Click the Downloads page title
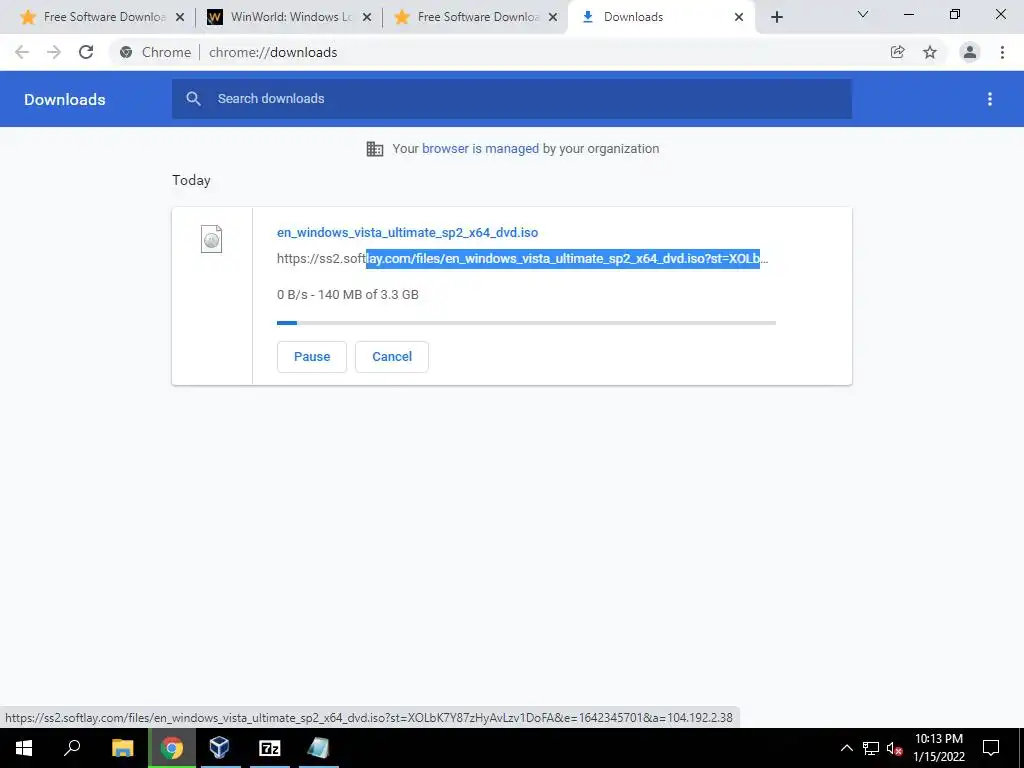The height and width of the screenshot is (768, 1024). pos(65,99)
